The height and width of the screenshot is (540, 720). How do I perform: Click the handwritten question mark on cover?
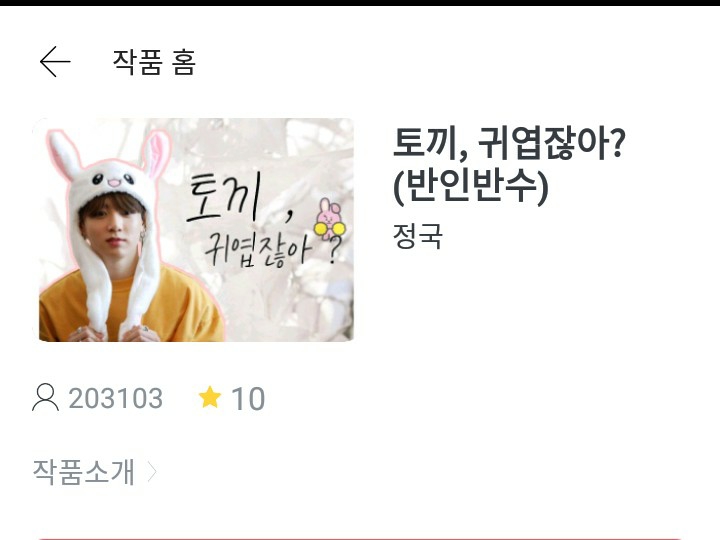335,252
